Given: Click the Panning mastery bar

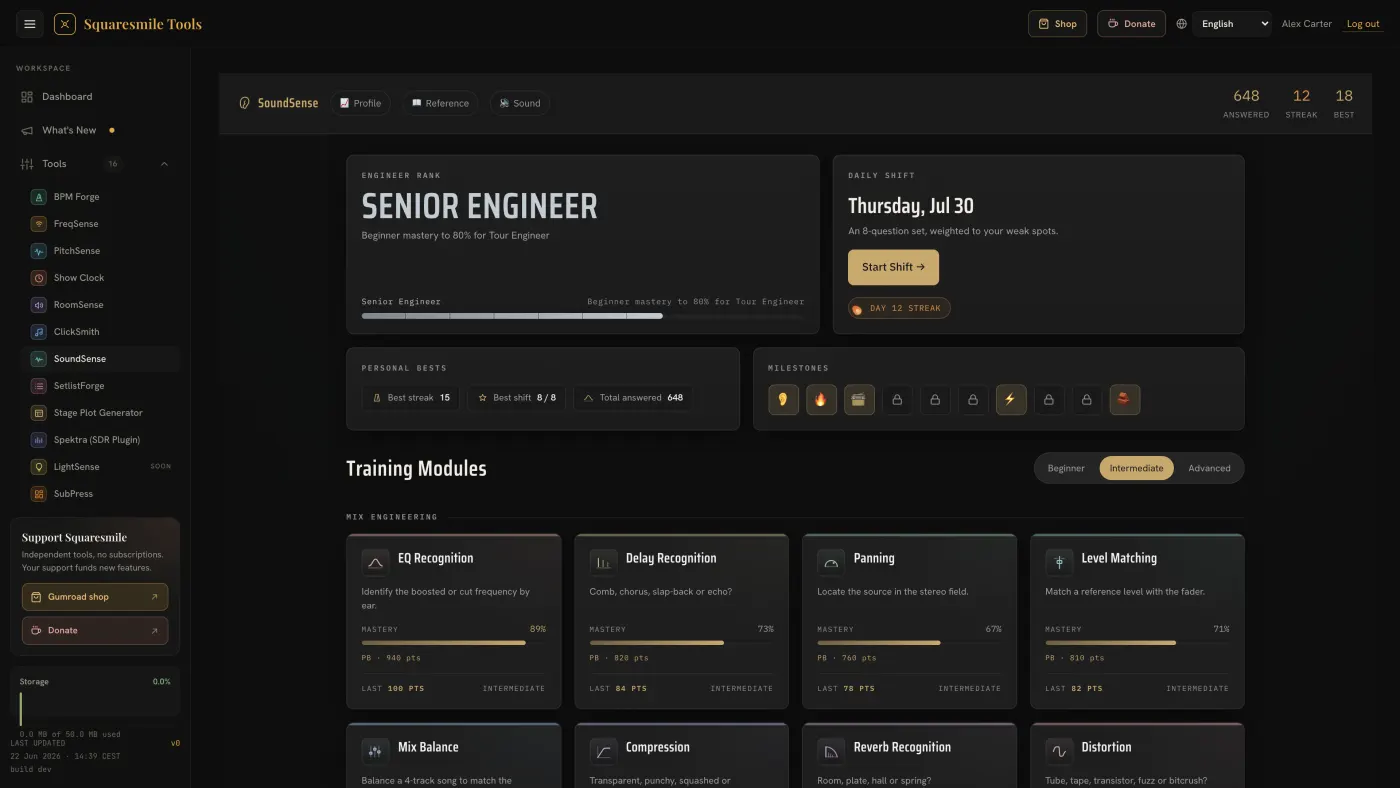Looking at the screenshot, I should tap(909, 643).
